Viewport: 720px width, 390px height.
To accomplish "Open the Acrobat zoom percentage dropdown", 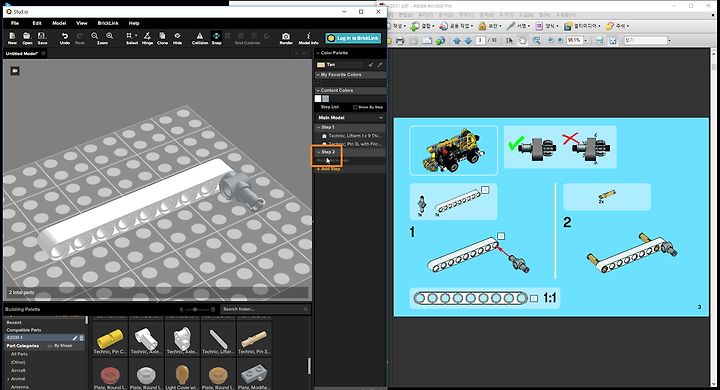I will pyautogui.click(x=586, y=40).
